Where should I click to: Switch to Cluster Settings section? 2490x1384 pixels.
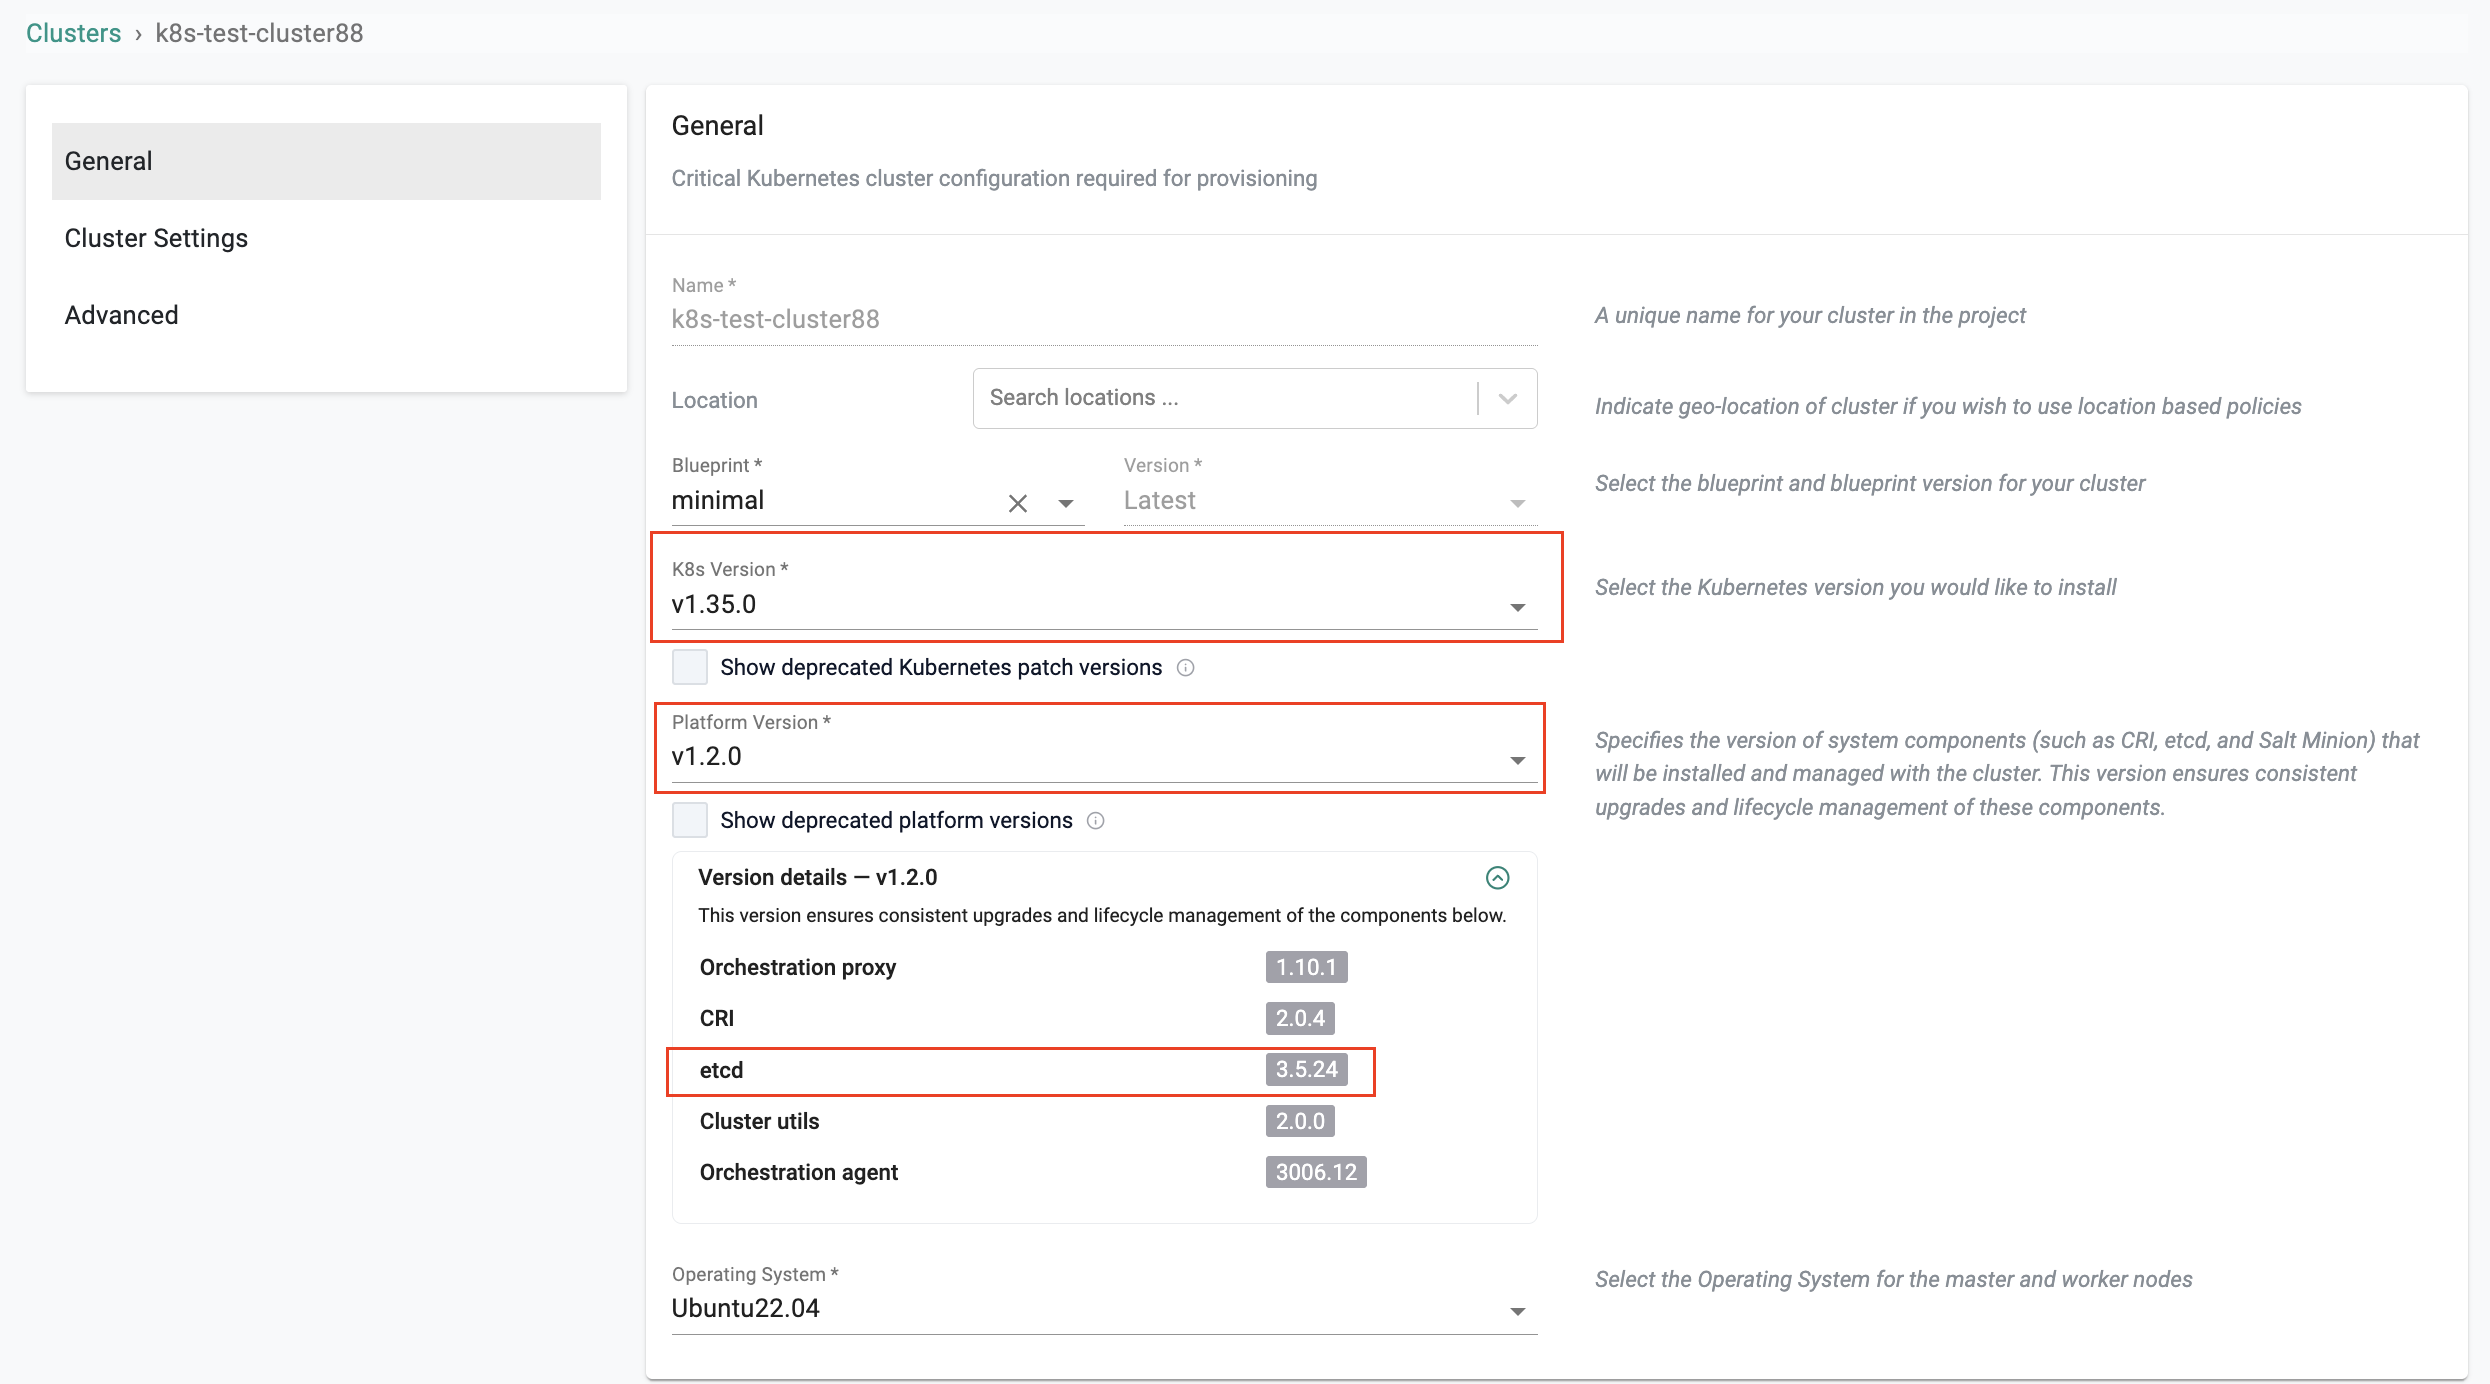(156, 238)
